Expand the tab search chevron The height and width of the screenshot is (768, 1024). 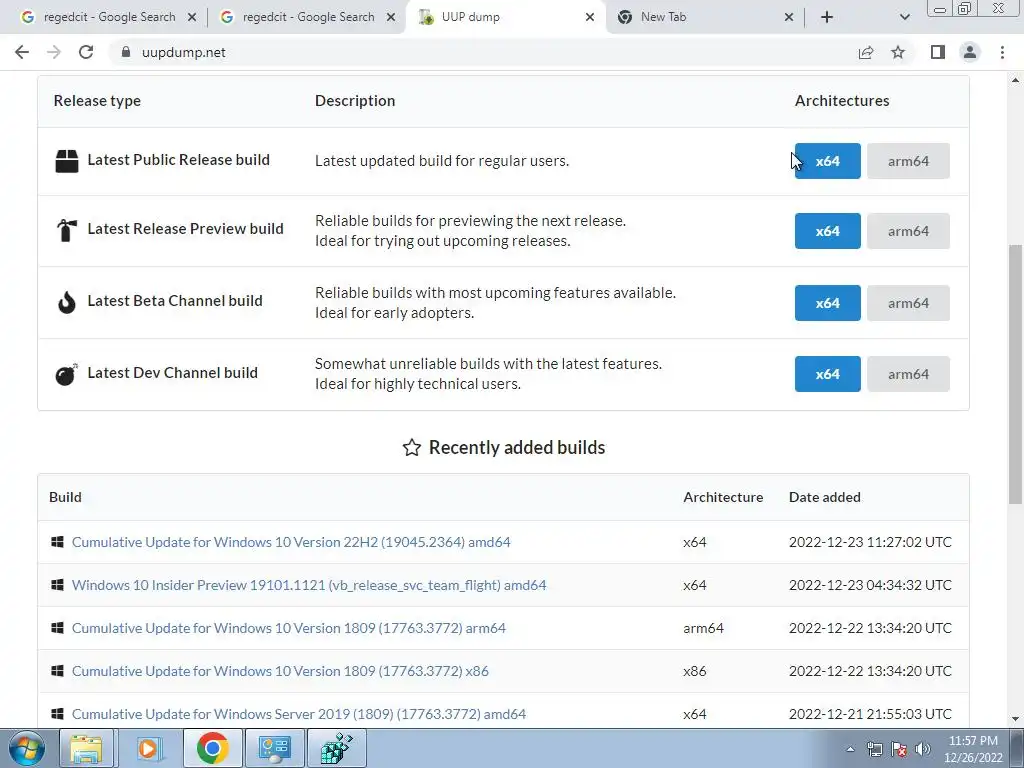[904, 17]
